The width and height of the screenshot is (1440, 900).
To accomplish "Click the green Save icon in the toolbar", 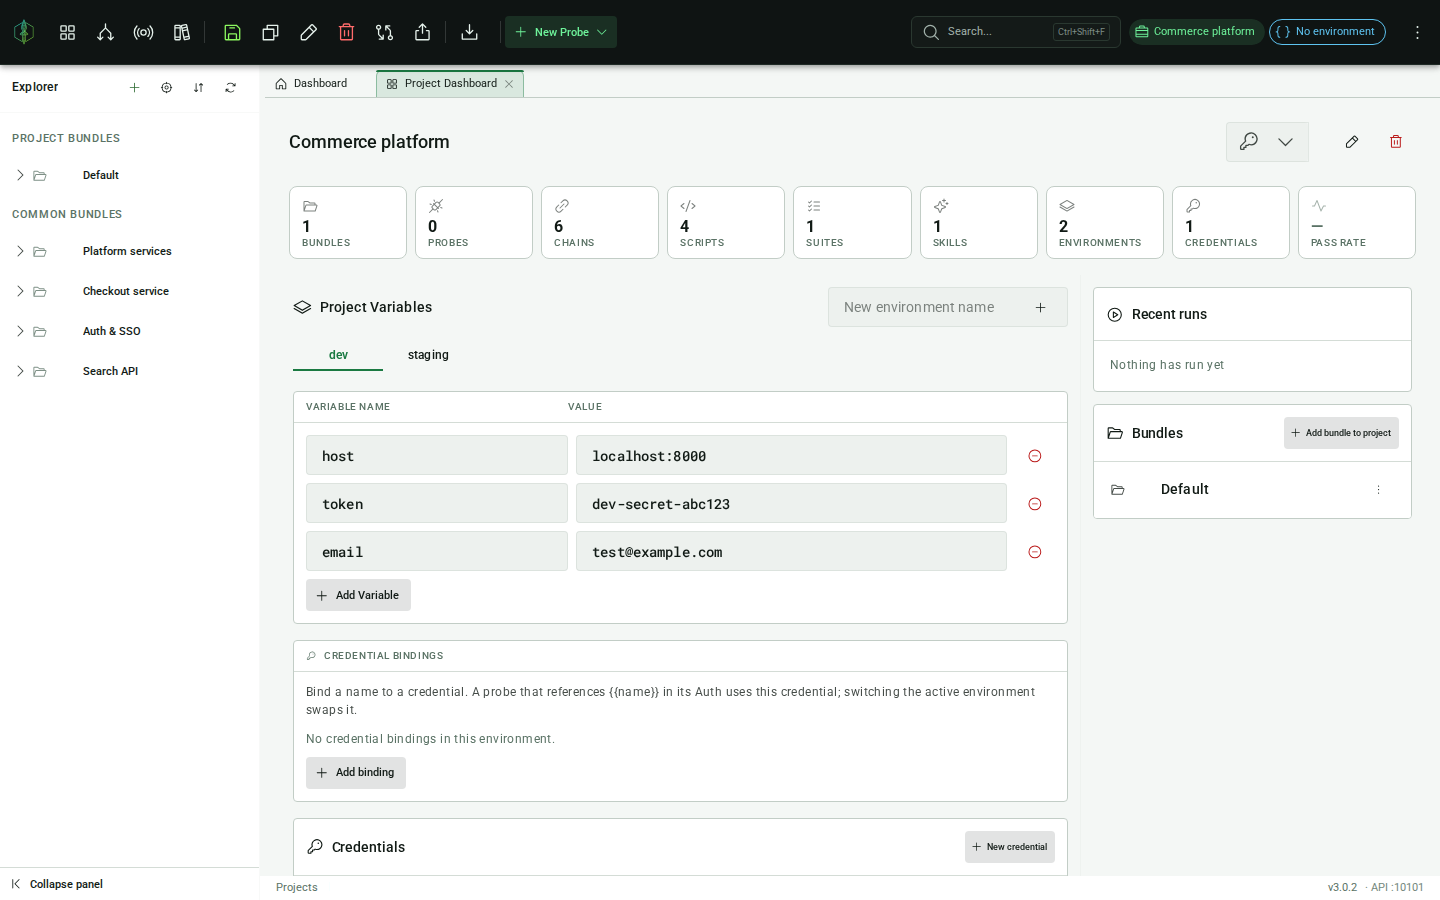I will 232,32.
